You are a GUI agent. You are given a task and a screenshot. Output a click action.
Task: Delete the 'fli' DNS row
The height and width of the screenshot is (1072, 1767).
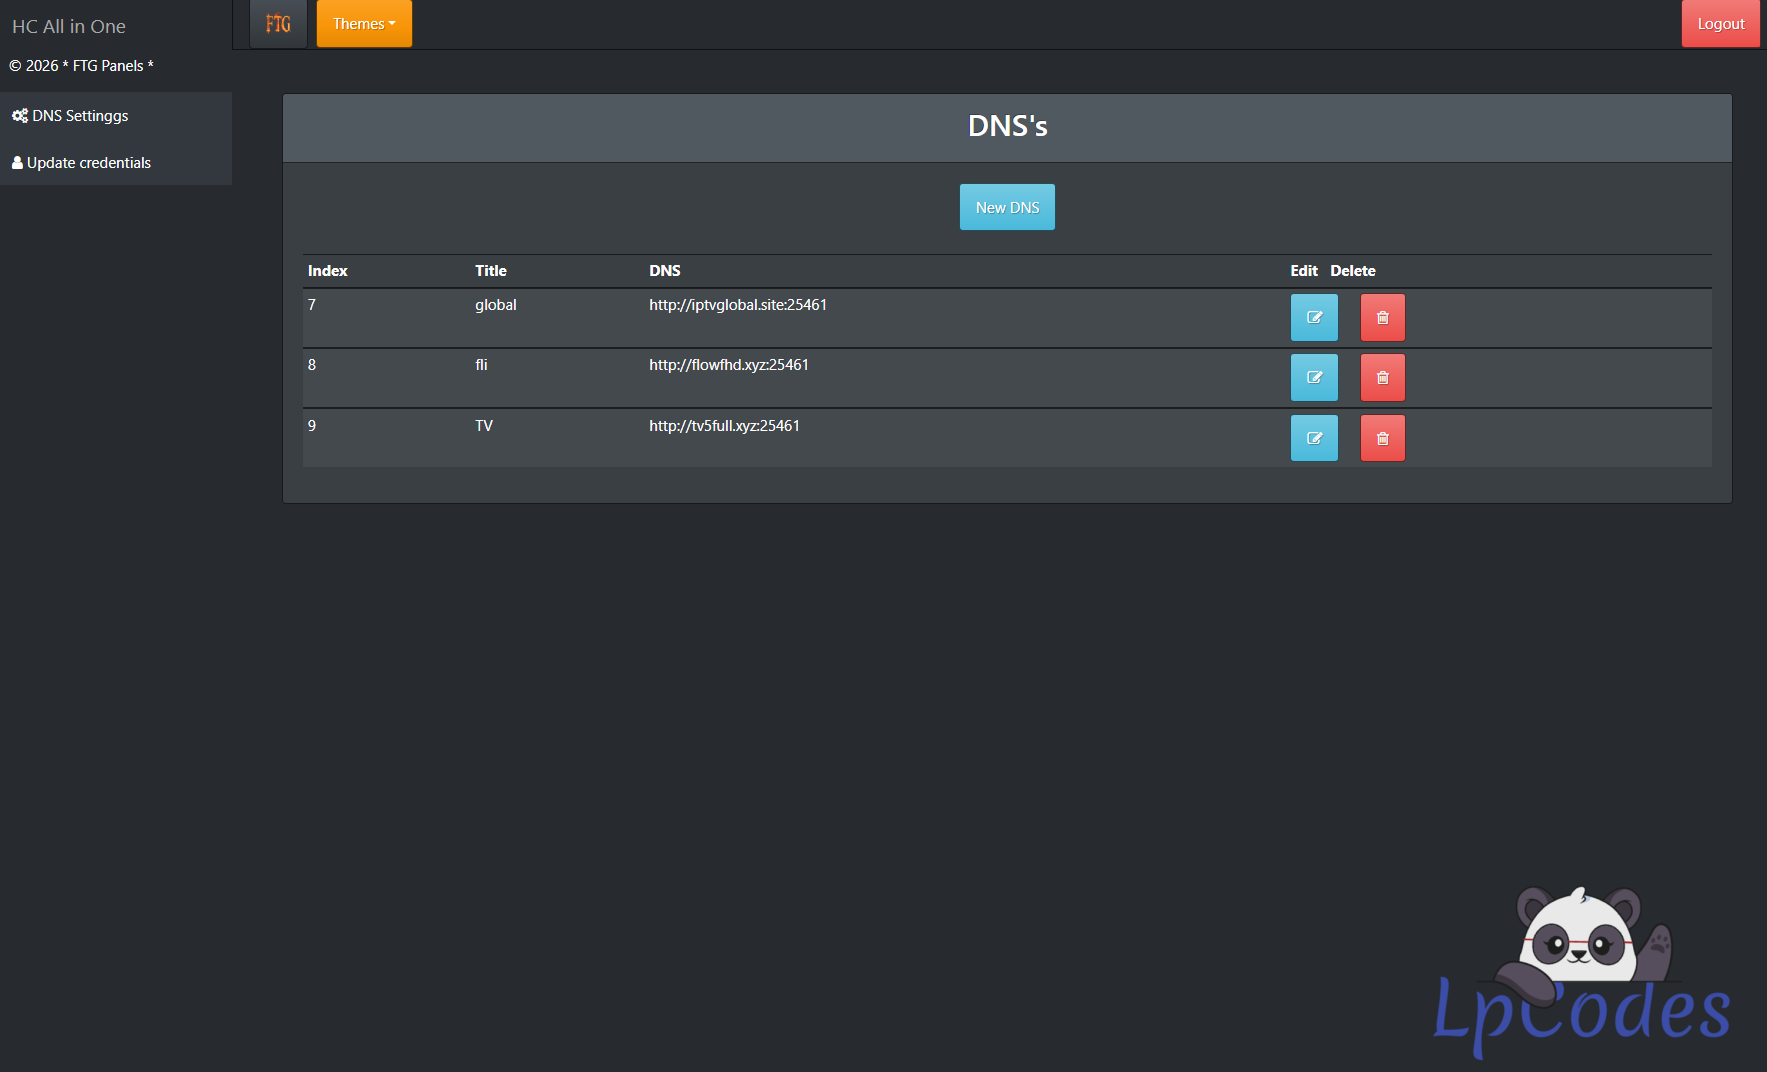(1382, 378)
